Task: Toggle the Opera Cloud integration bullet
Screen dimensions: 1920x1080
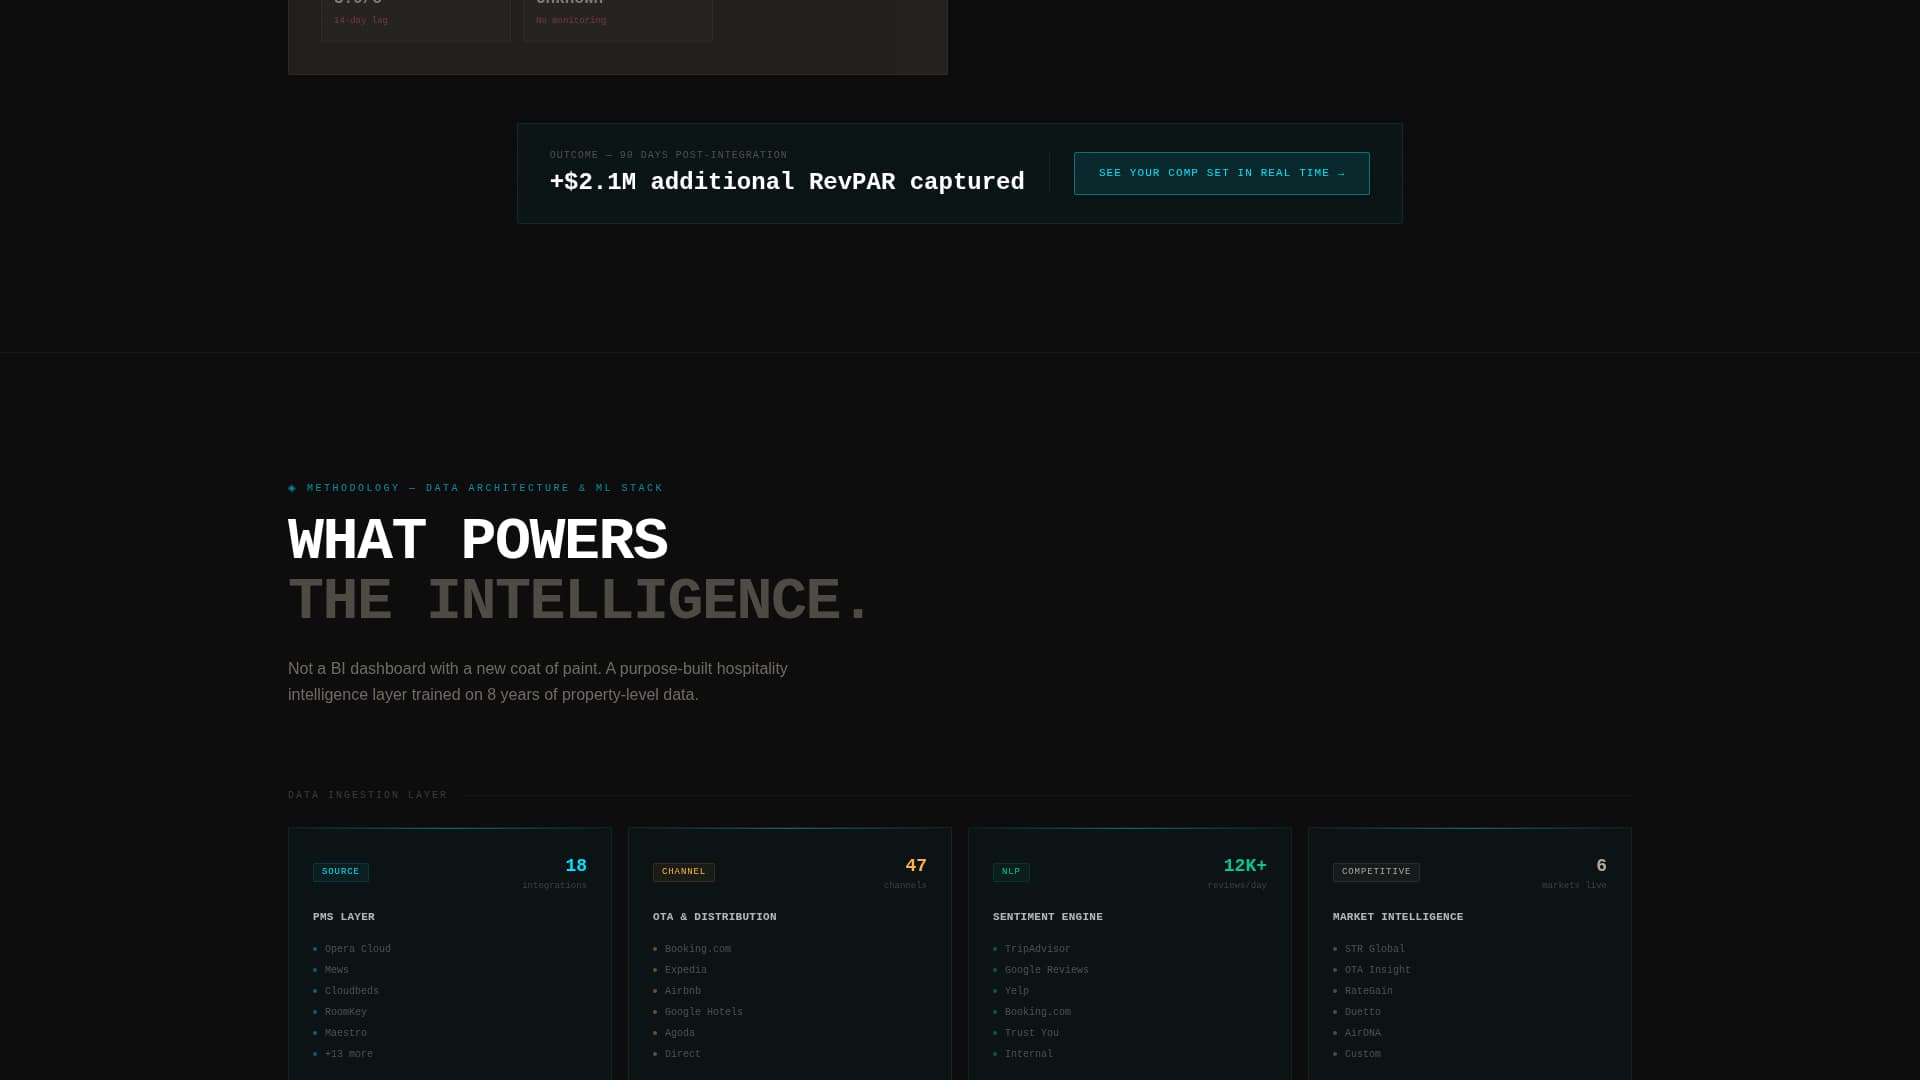Action: point(357,949)
